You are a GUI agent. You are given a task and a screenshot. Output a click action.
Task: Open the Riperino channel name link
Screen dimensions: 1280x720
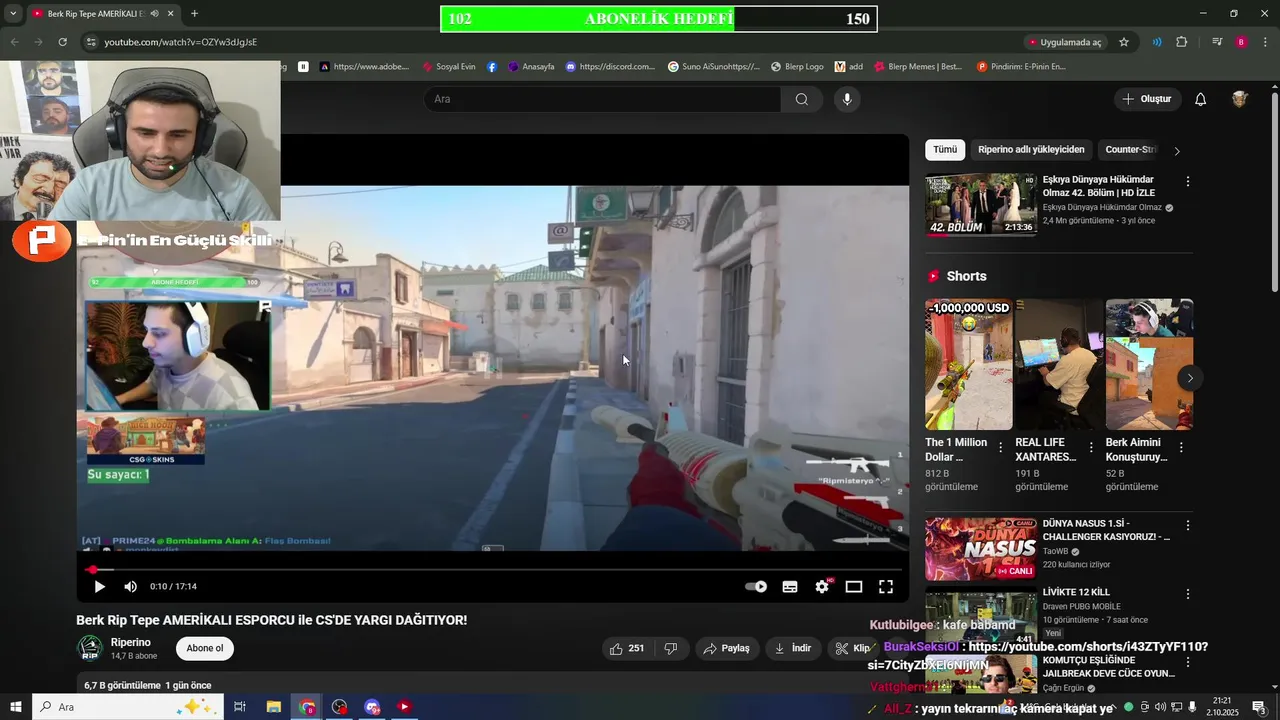tap(131, 642)
